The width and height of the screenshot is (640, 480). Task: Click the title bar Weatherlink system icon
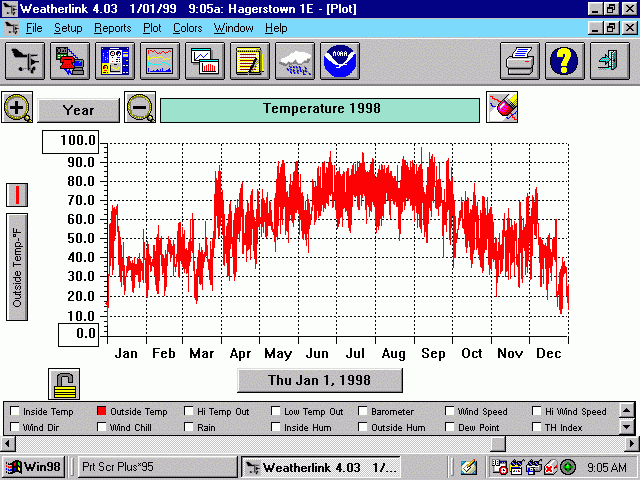coord(10,9)
